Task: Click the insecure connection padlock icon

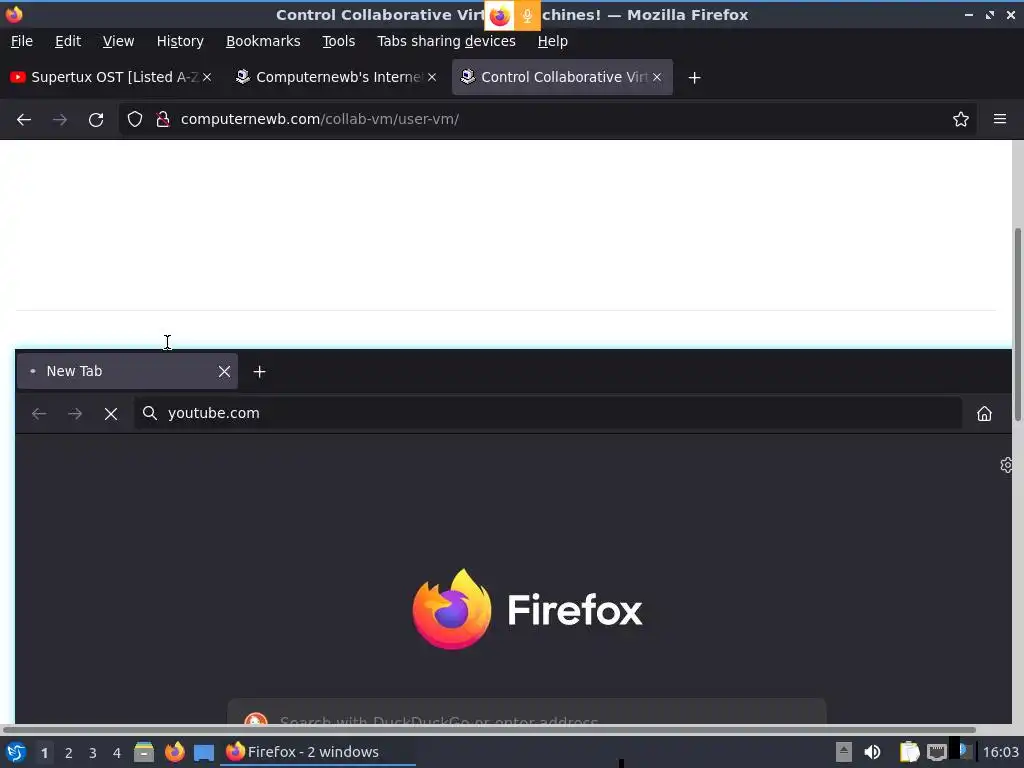Action: (163, 120)
